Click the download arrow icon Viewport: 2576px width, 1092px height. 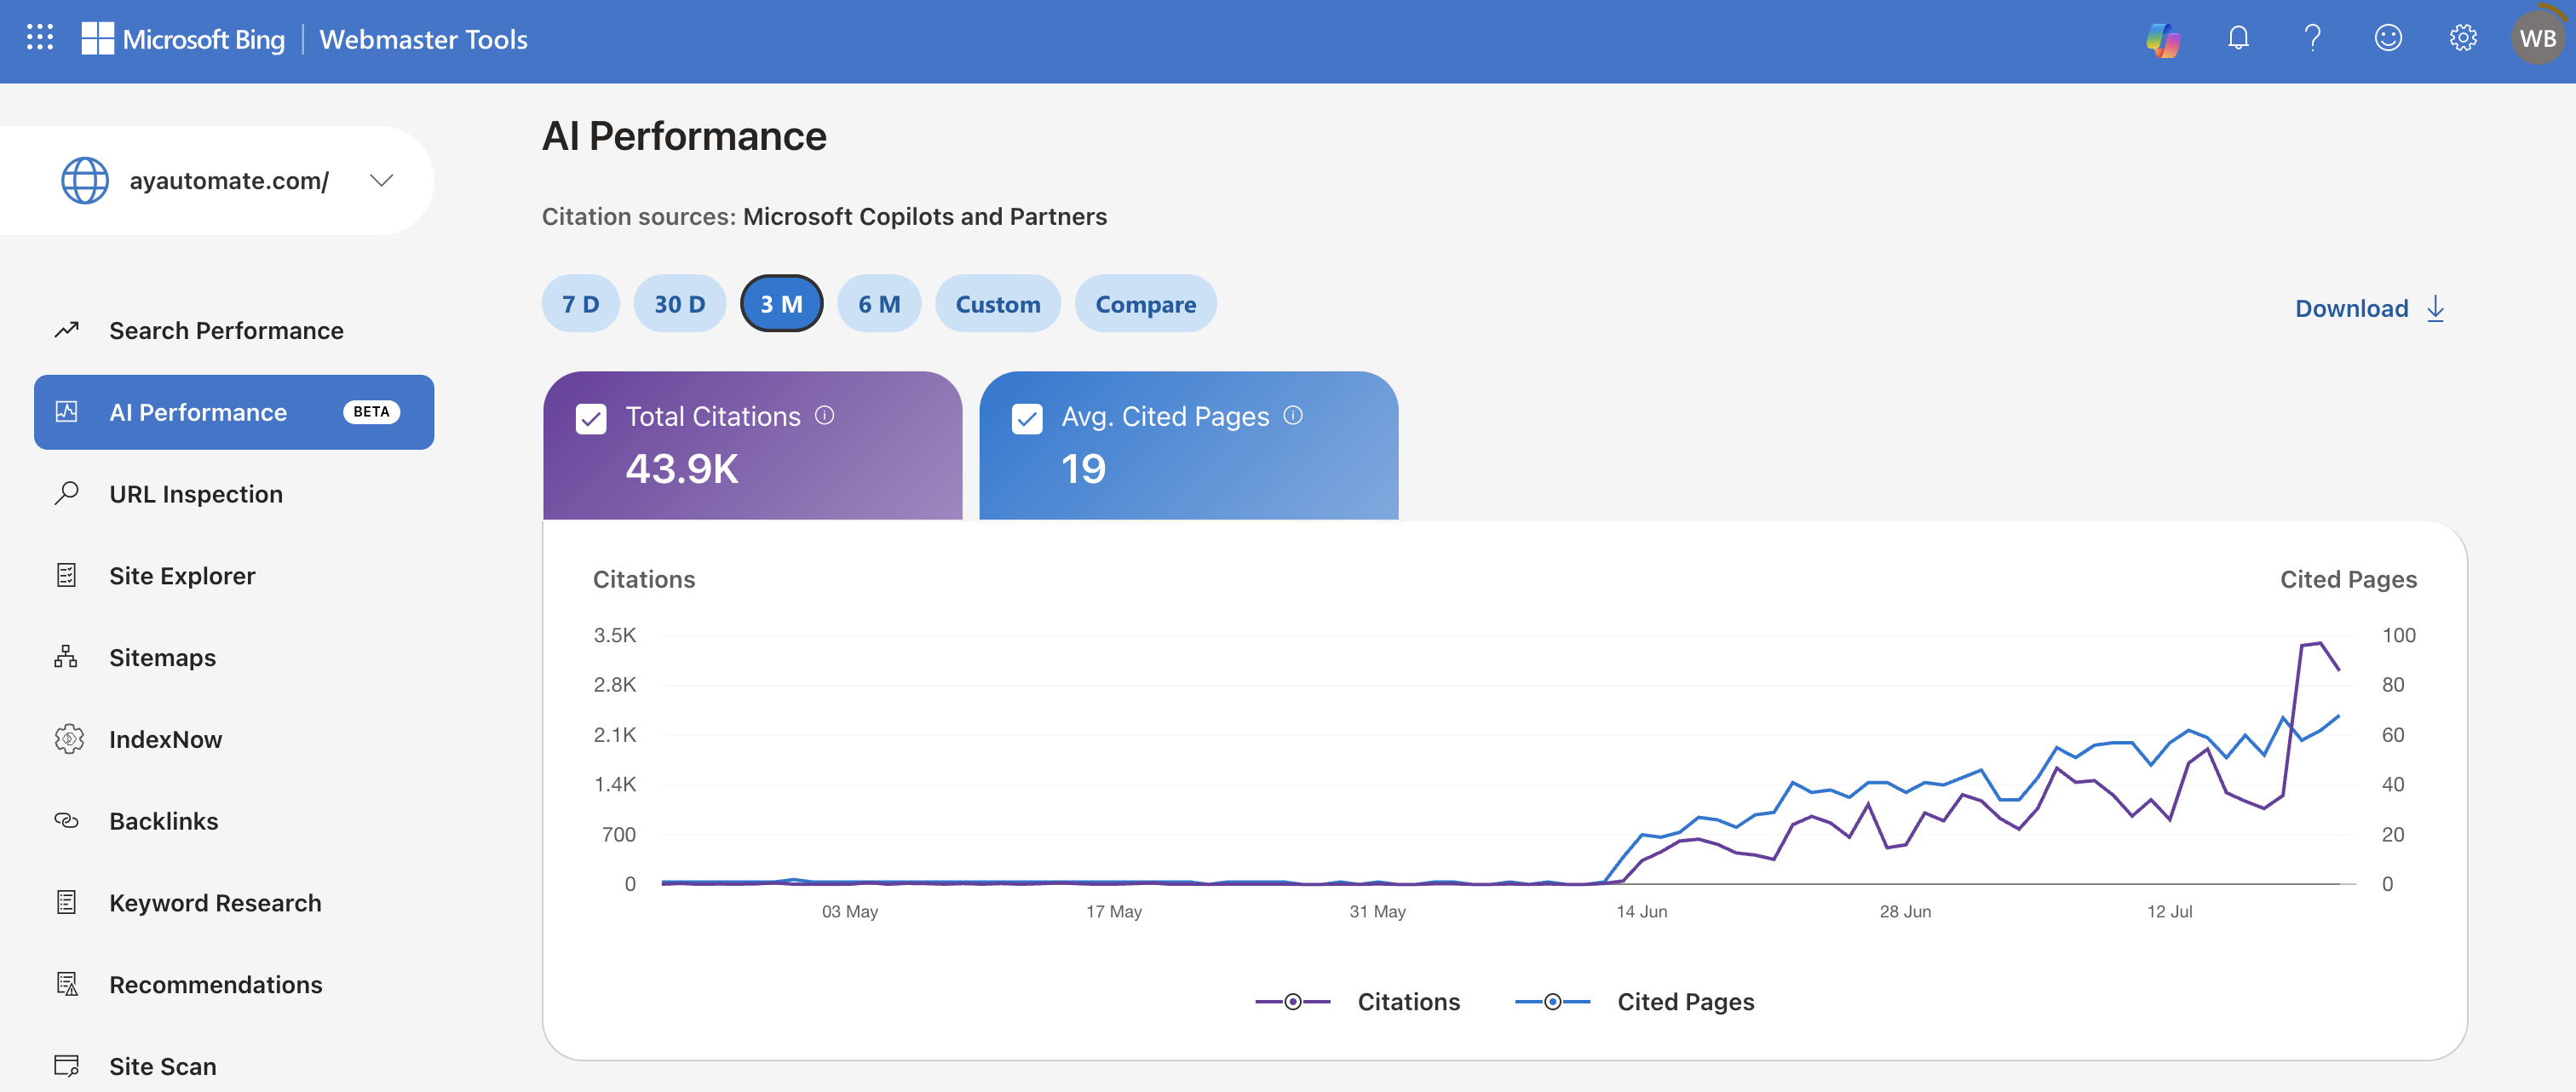point(2435,308)
